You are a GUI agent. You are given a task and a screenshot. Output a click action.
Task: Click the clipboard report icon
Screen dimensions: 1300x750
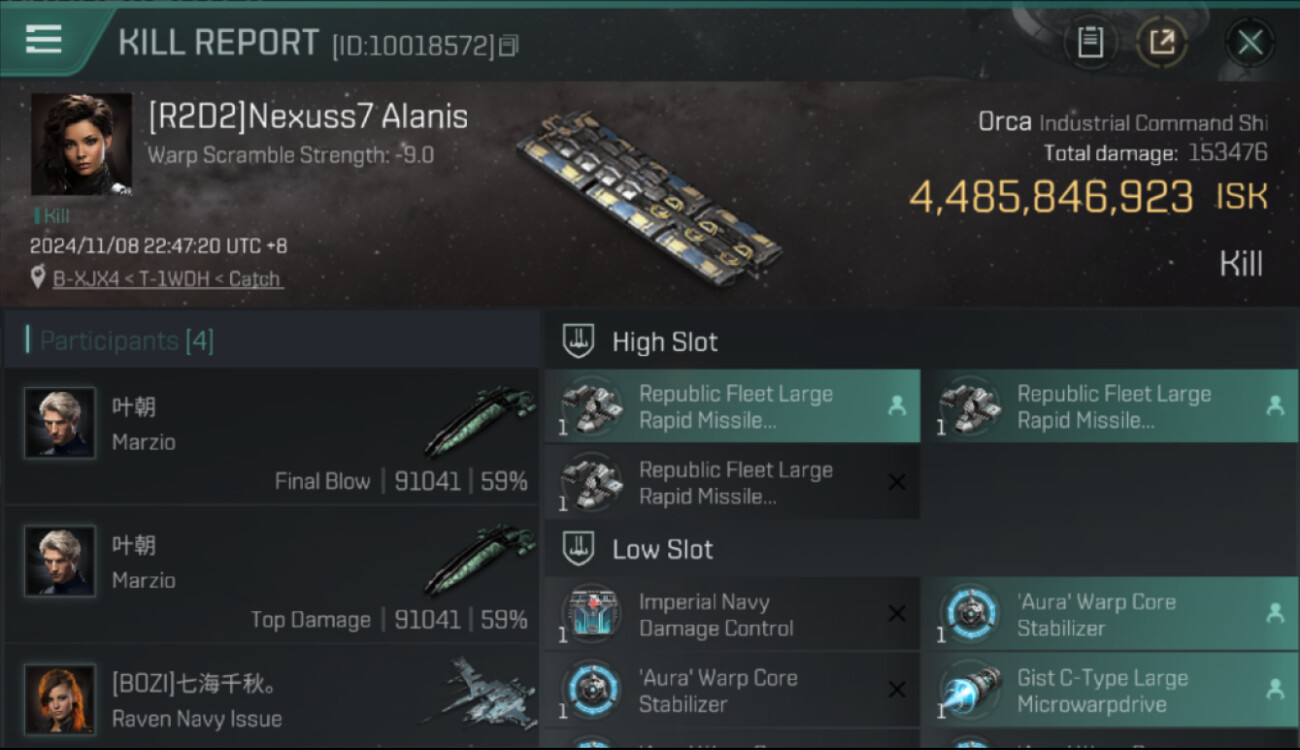pyautogui.click(x=1090, y=43)
